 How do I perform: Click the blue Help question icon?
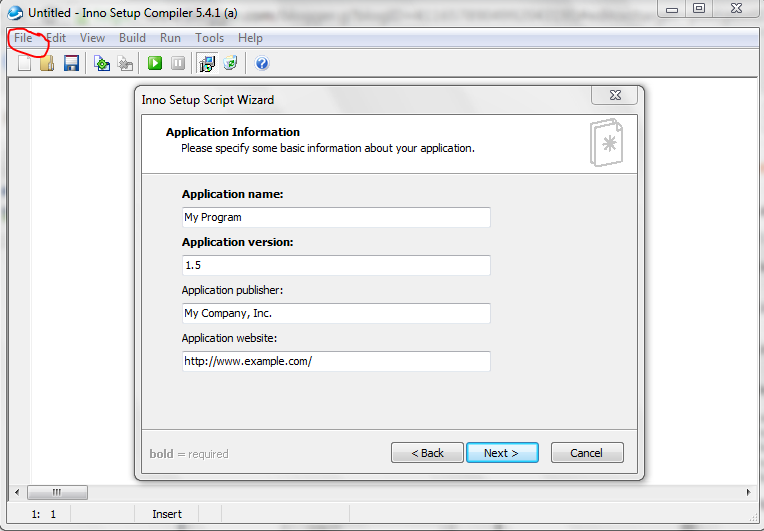(x=262, y=63)
